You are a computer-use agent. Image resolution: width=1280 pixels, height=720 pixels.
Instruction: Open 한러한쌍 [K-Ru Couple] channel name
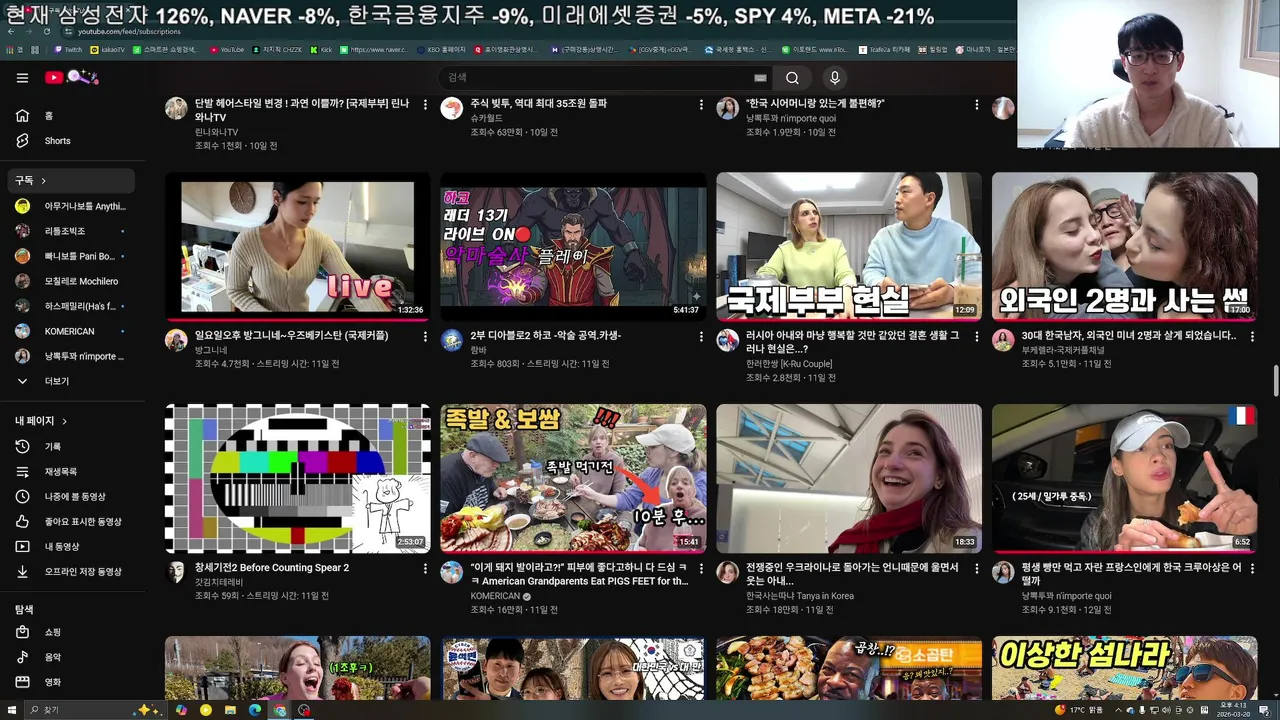[x=789, y=364]
